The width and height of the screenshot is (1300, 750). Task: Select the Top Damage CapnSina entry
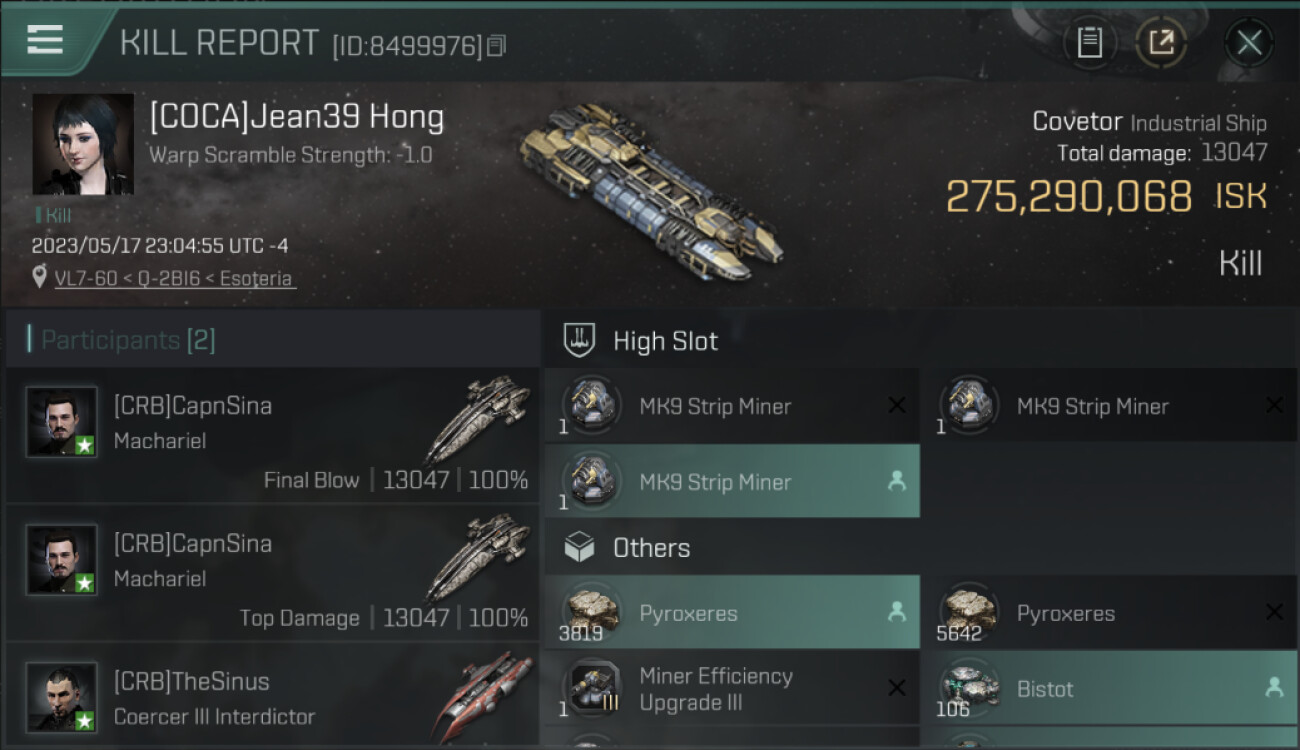(x=273, y=573)
